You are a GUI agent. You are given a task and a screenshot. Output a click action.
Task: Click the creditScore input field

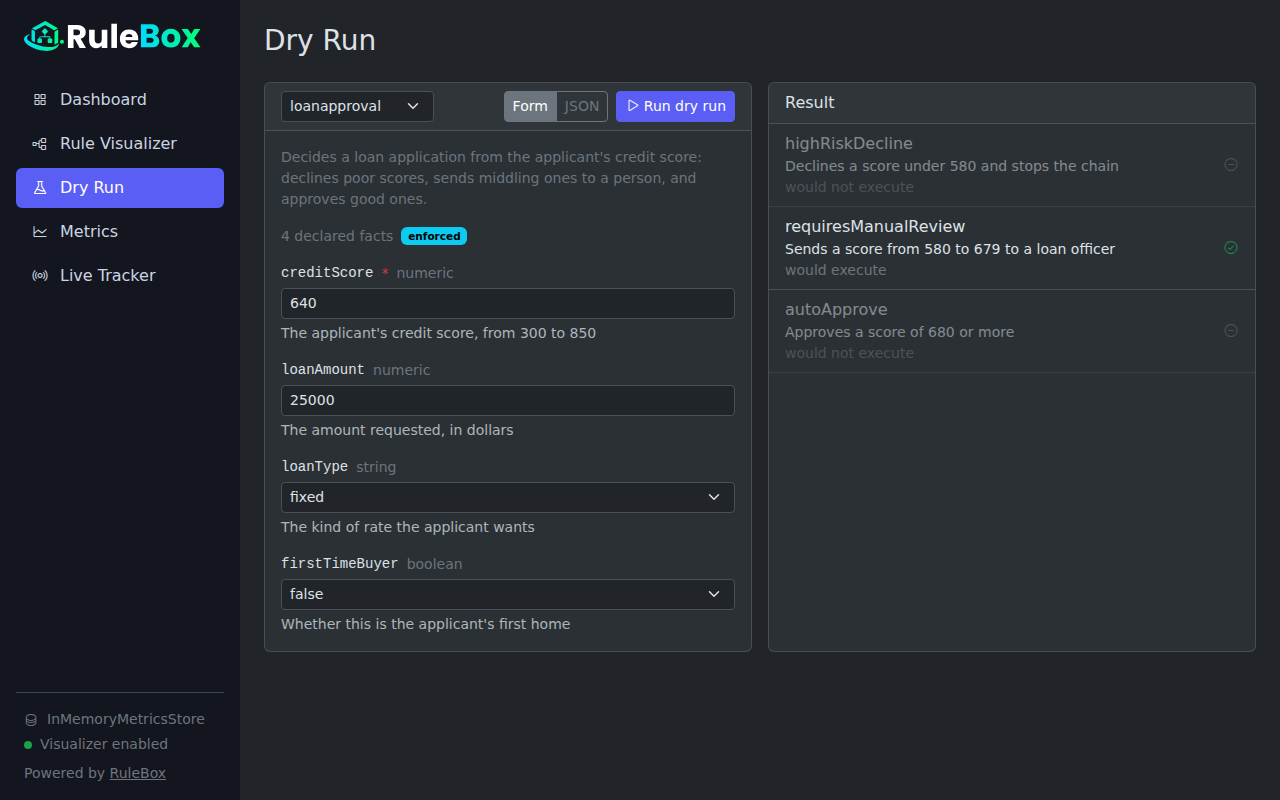pos(508,303)
